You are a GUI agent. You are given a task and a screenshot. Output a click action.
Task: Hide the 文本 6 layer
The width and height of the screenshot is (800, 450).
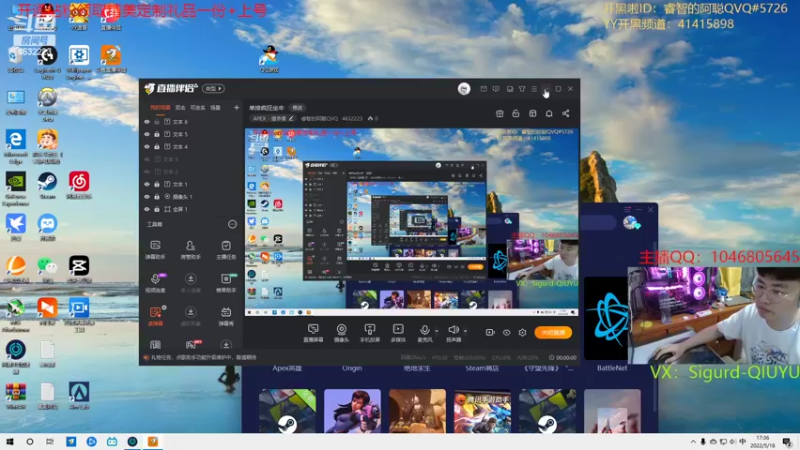[x=147, y=122]
